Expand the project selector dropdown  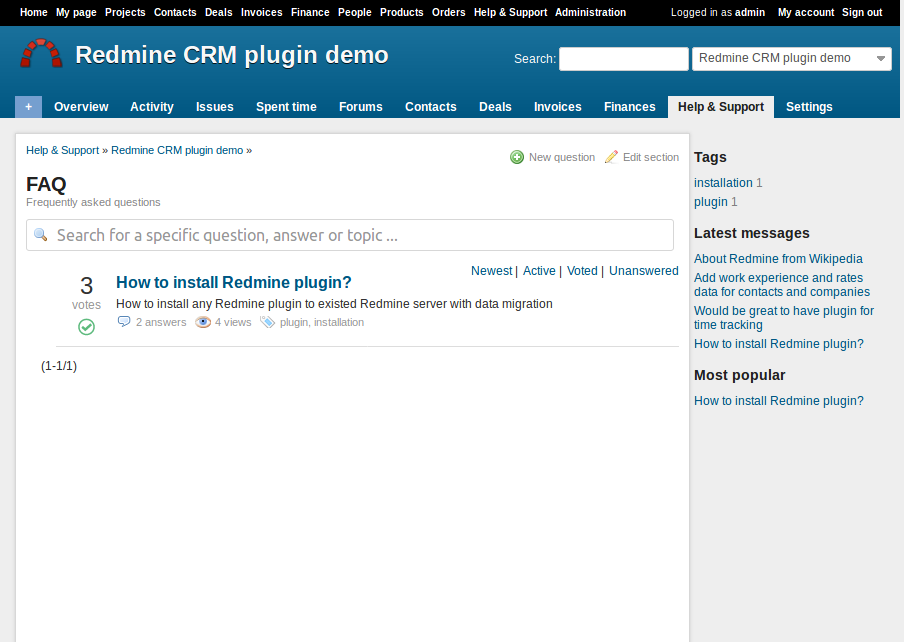pos(880,59)
